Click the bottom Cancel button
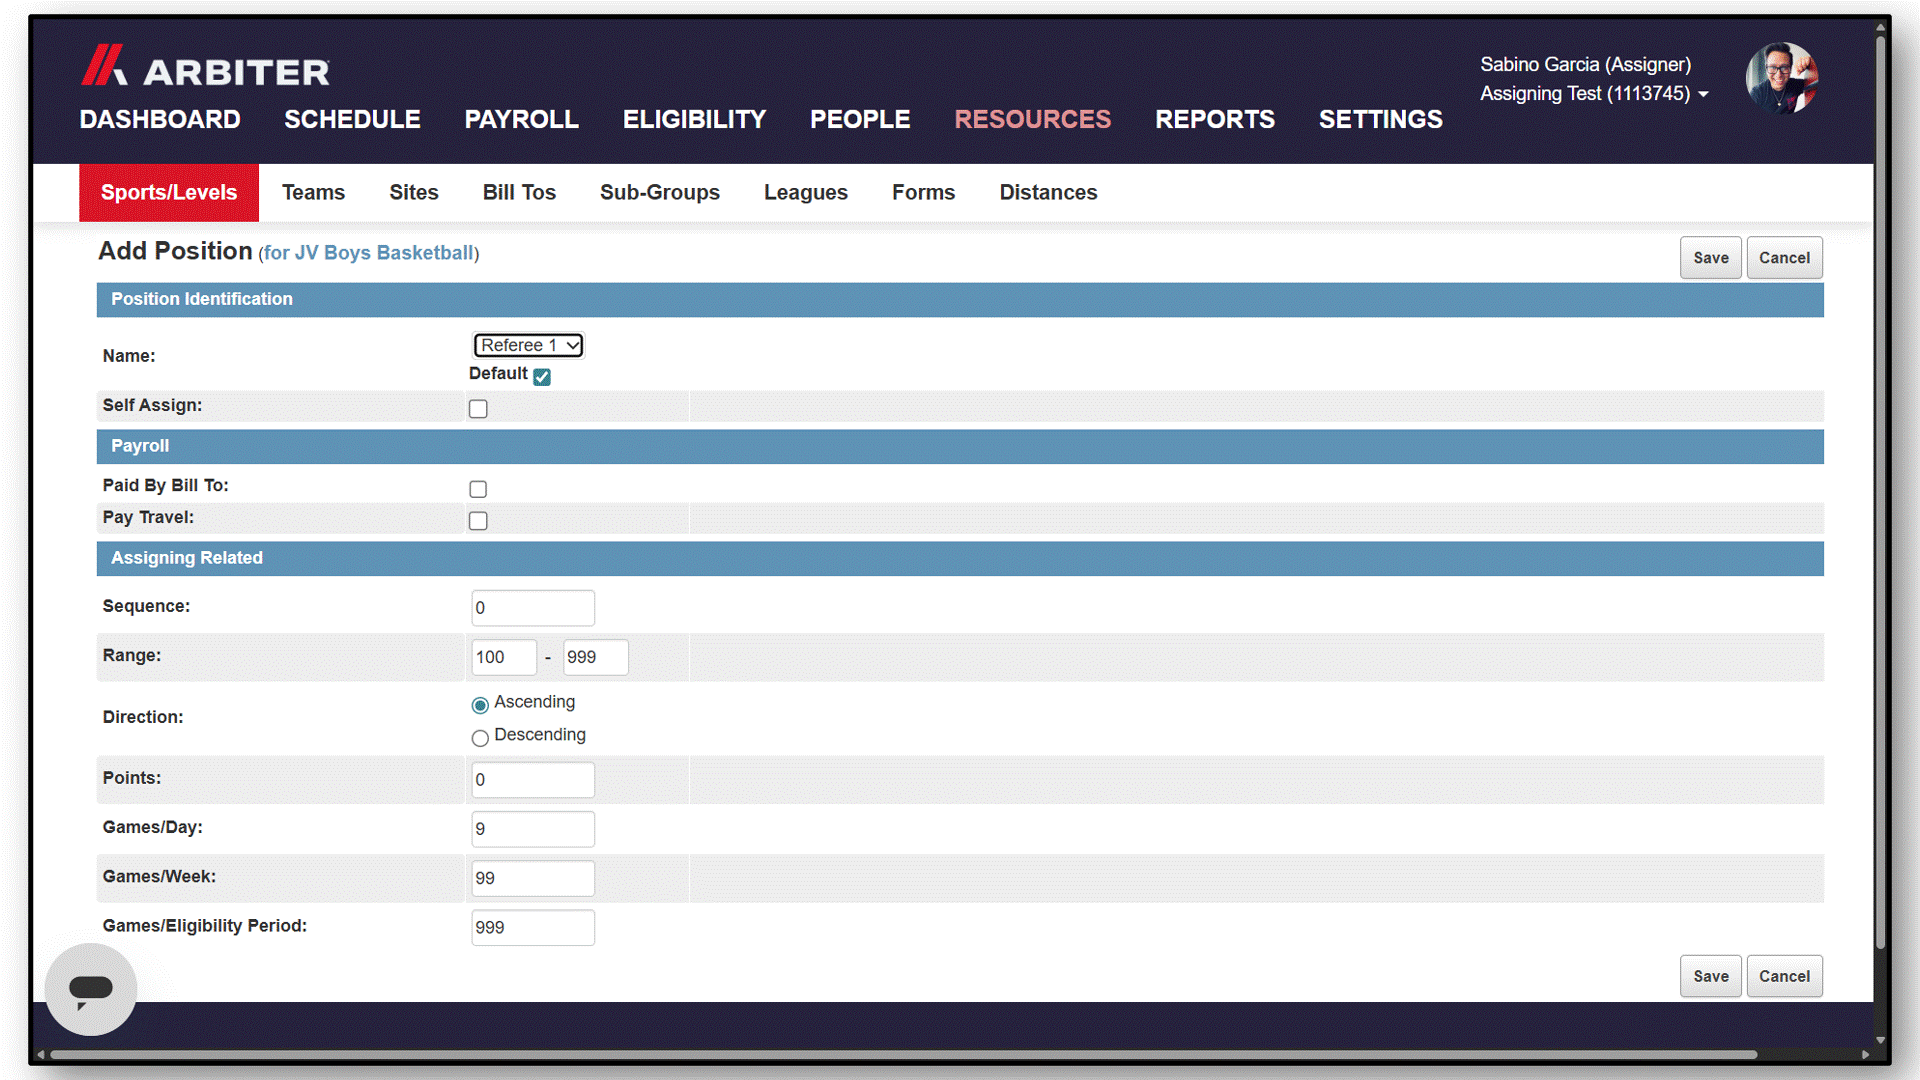The width and height of the screenshot is (1920, 1080). point(1784,976)
